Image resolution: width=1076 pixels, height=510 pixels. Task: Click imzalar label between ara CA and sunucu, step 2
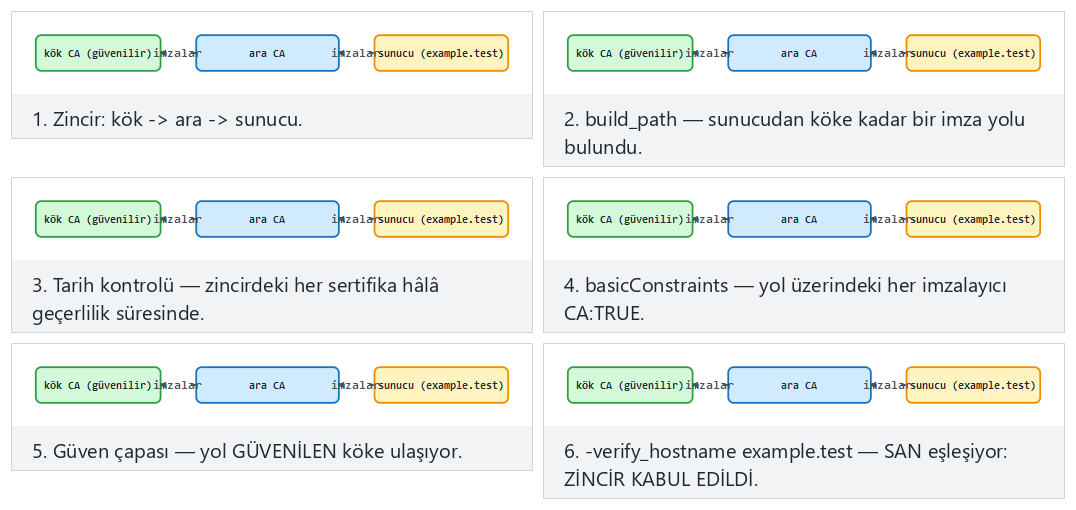[888, 53]
